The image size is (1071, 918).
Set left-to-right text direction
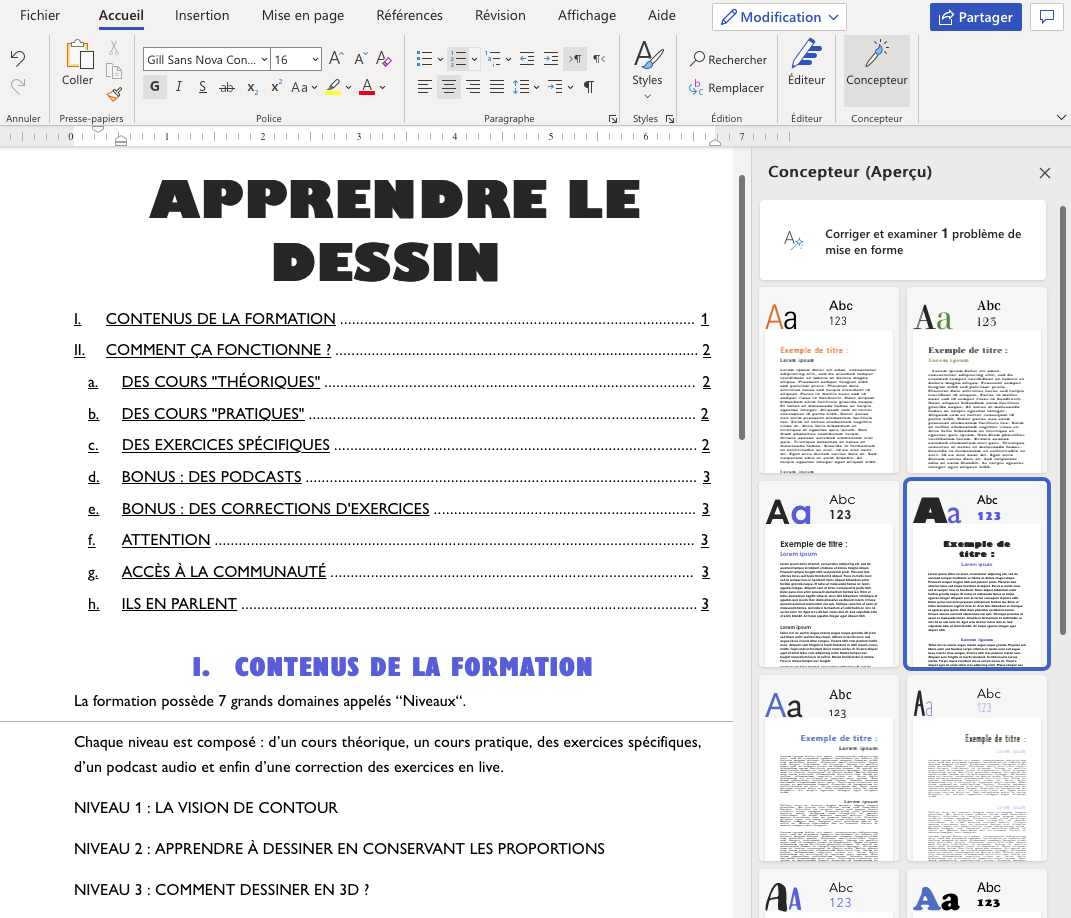[x=575, y=59]
